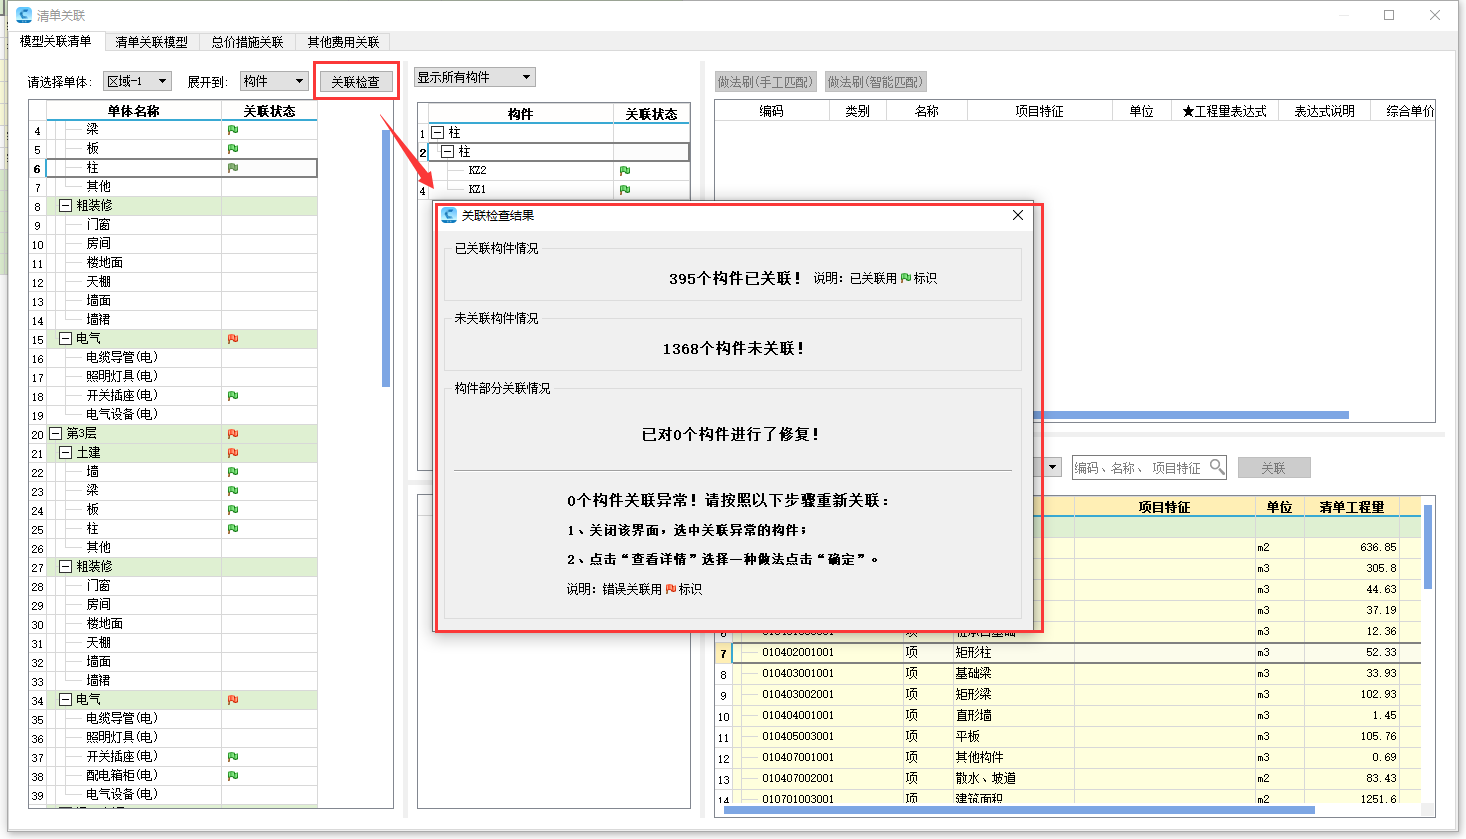Switch to the 清单关联模型 tab
The image size is (1466, 839).
(x=152, y=42)
